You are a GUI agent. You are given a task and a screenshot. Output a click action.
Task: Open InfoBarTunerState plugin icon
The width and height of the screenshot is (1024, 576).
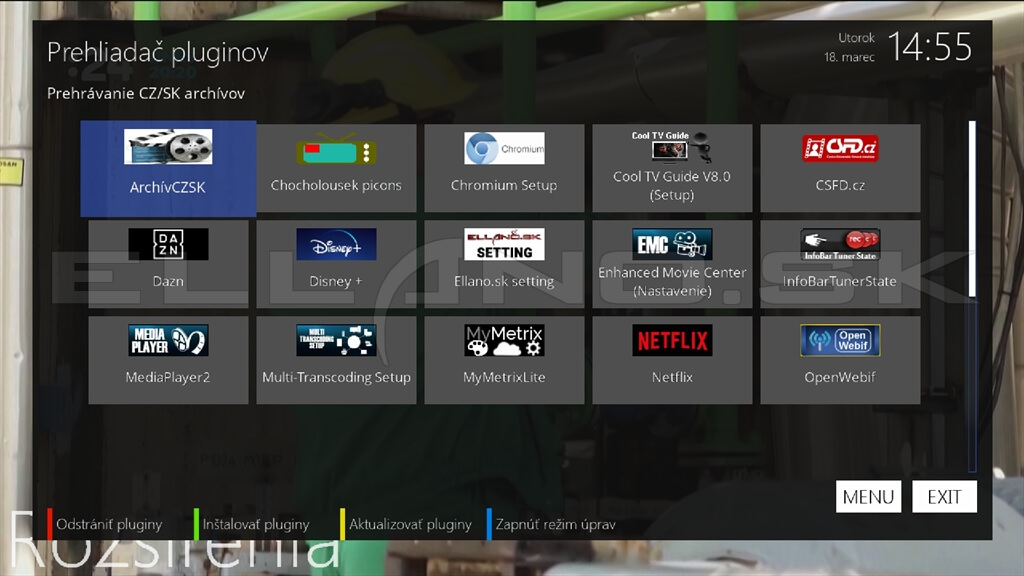tap(840, 244)
